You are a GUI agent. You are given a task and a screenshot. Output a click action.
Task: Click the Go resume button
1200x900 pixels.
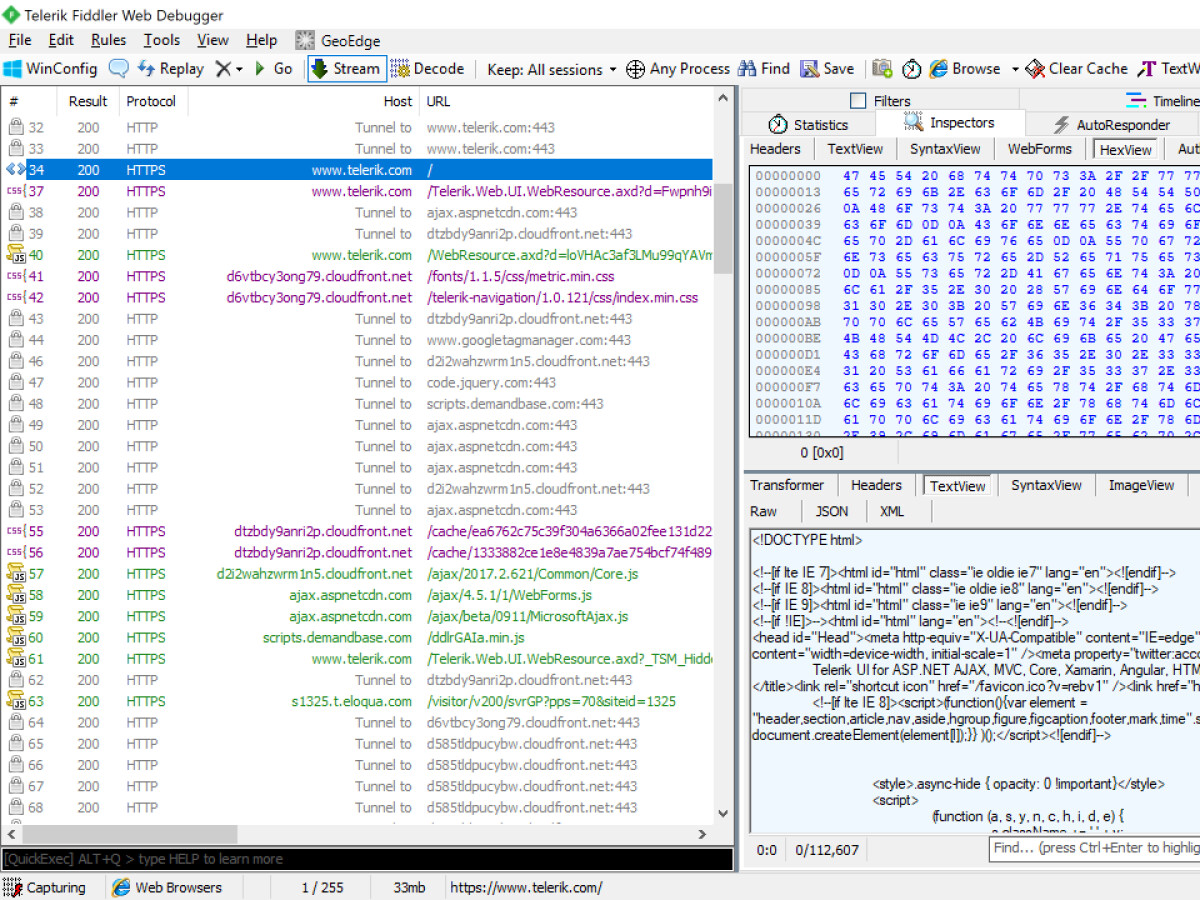coord(273,69)
